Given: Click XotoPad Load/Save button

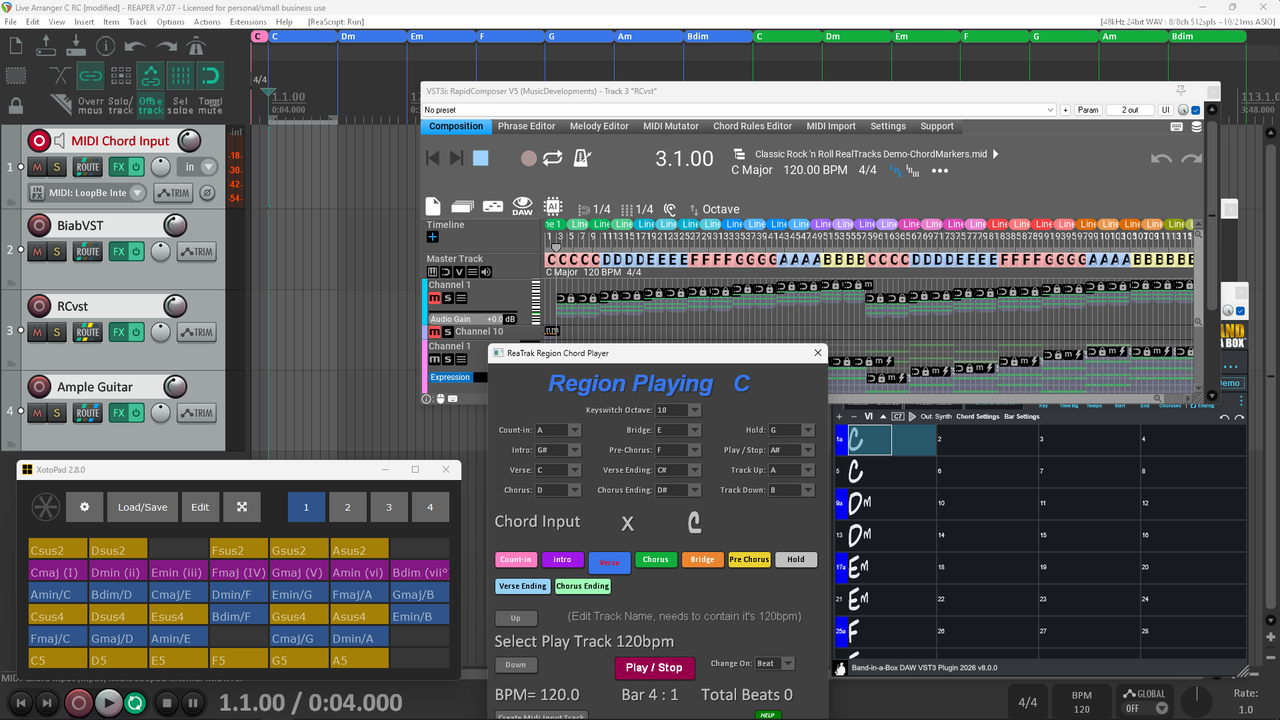Looking at the screenshot, I should click(x=143, y=507).
